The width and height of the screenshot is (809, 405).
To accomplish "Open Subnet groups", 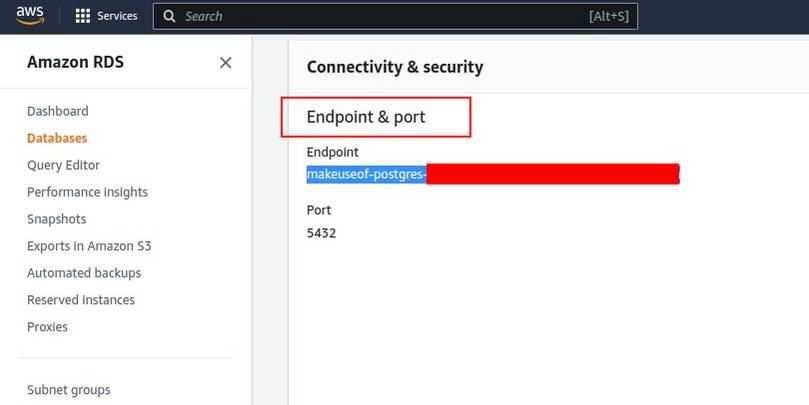I will point(69,390).
